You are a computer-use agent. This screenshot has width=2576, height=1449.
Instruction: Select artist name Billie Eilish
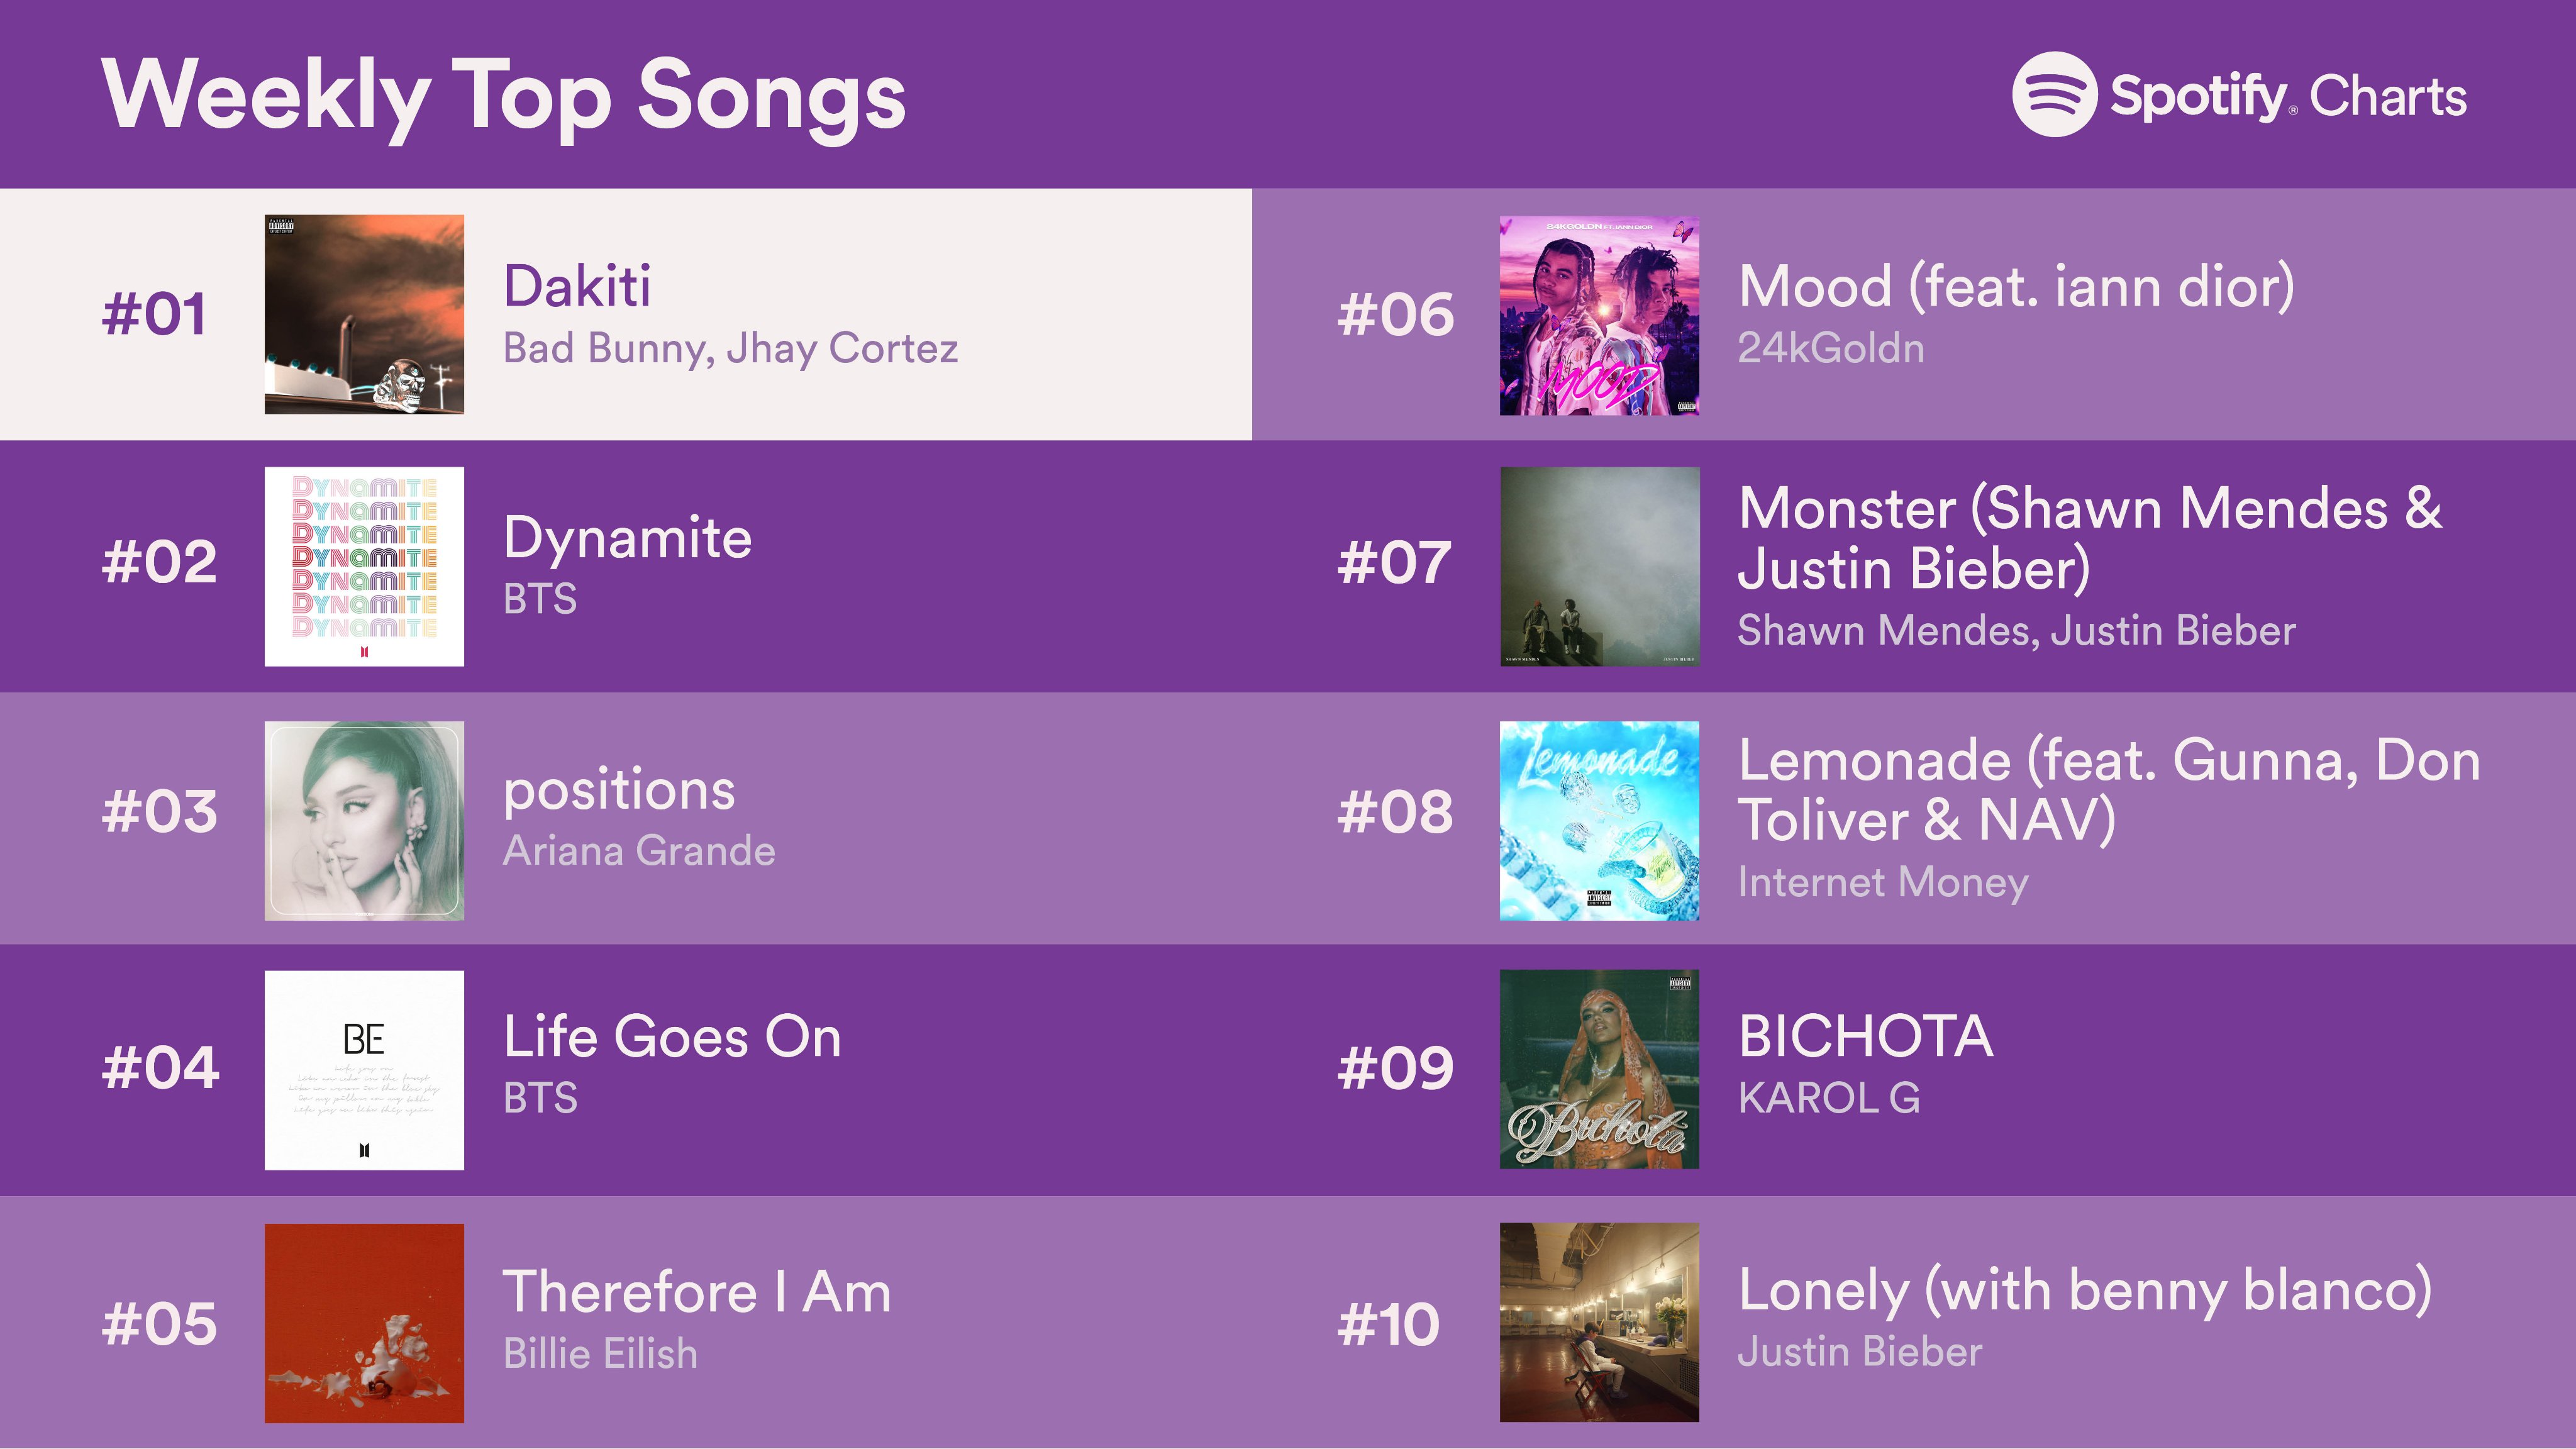click(600, 1354)
